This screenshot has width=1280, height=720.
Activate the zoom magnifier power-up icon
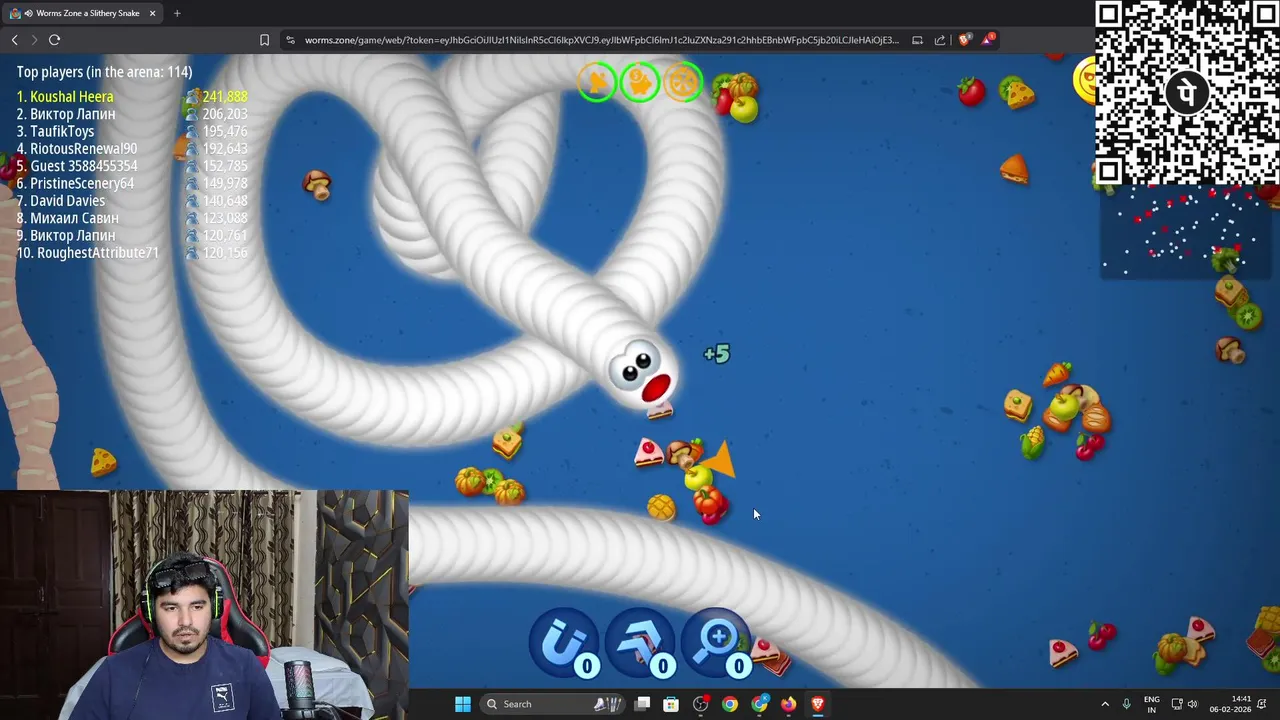click(x=716, y=641)
